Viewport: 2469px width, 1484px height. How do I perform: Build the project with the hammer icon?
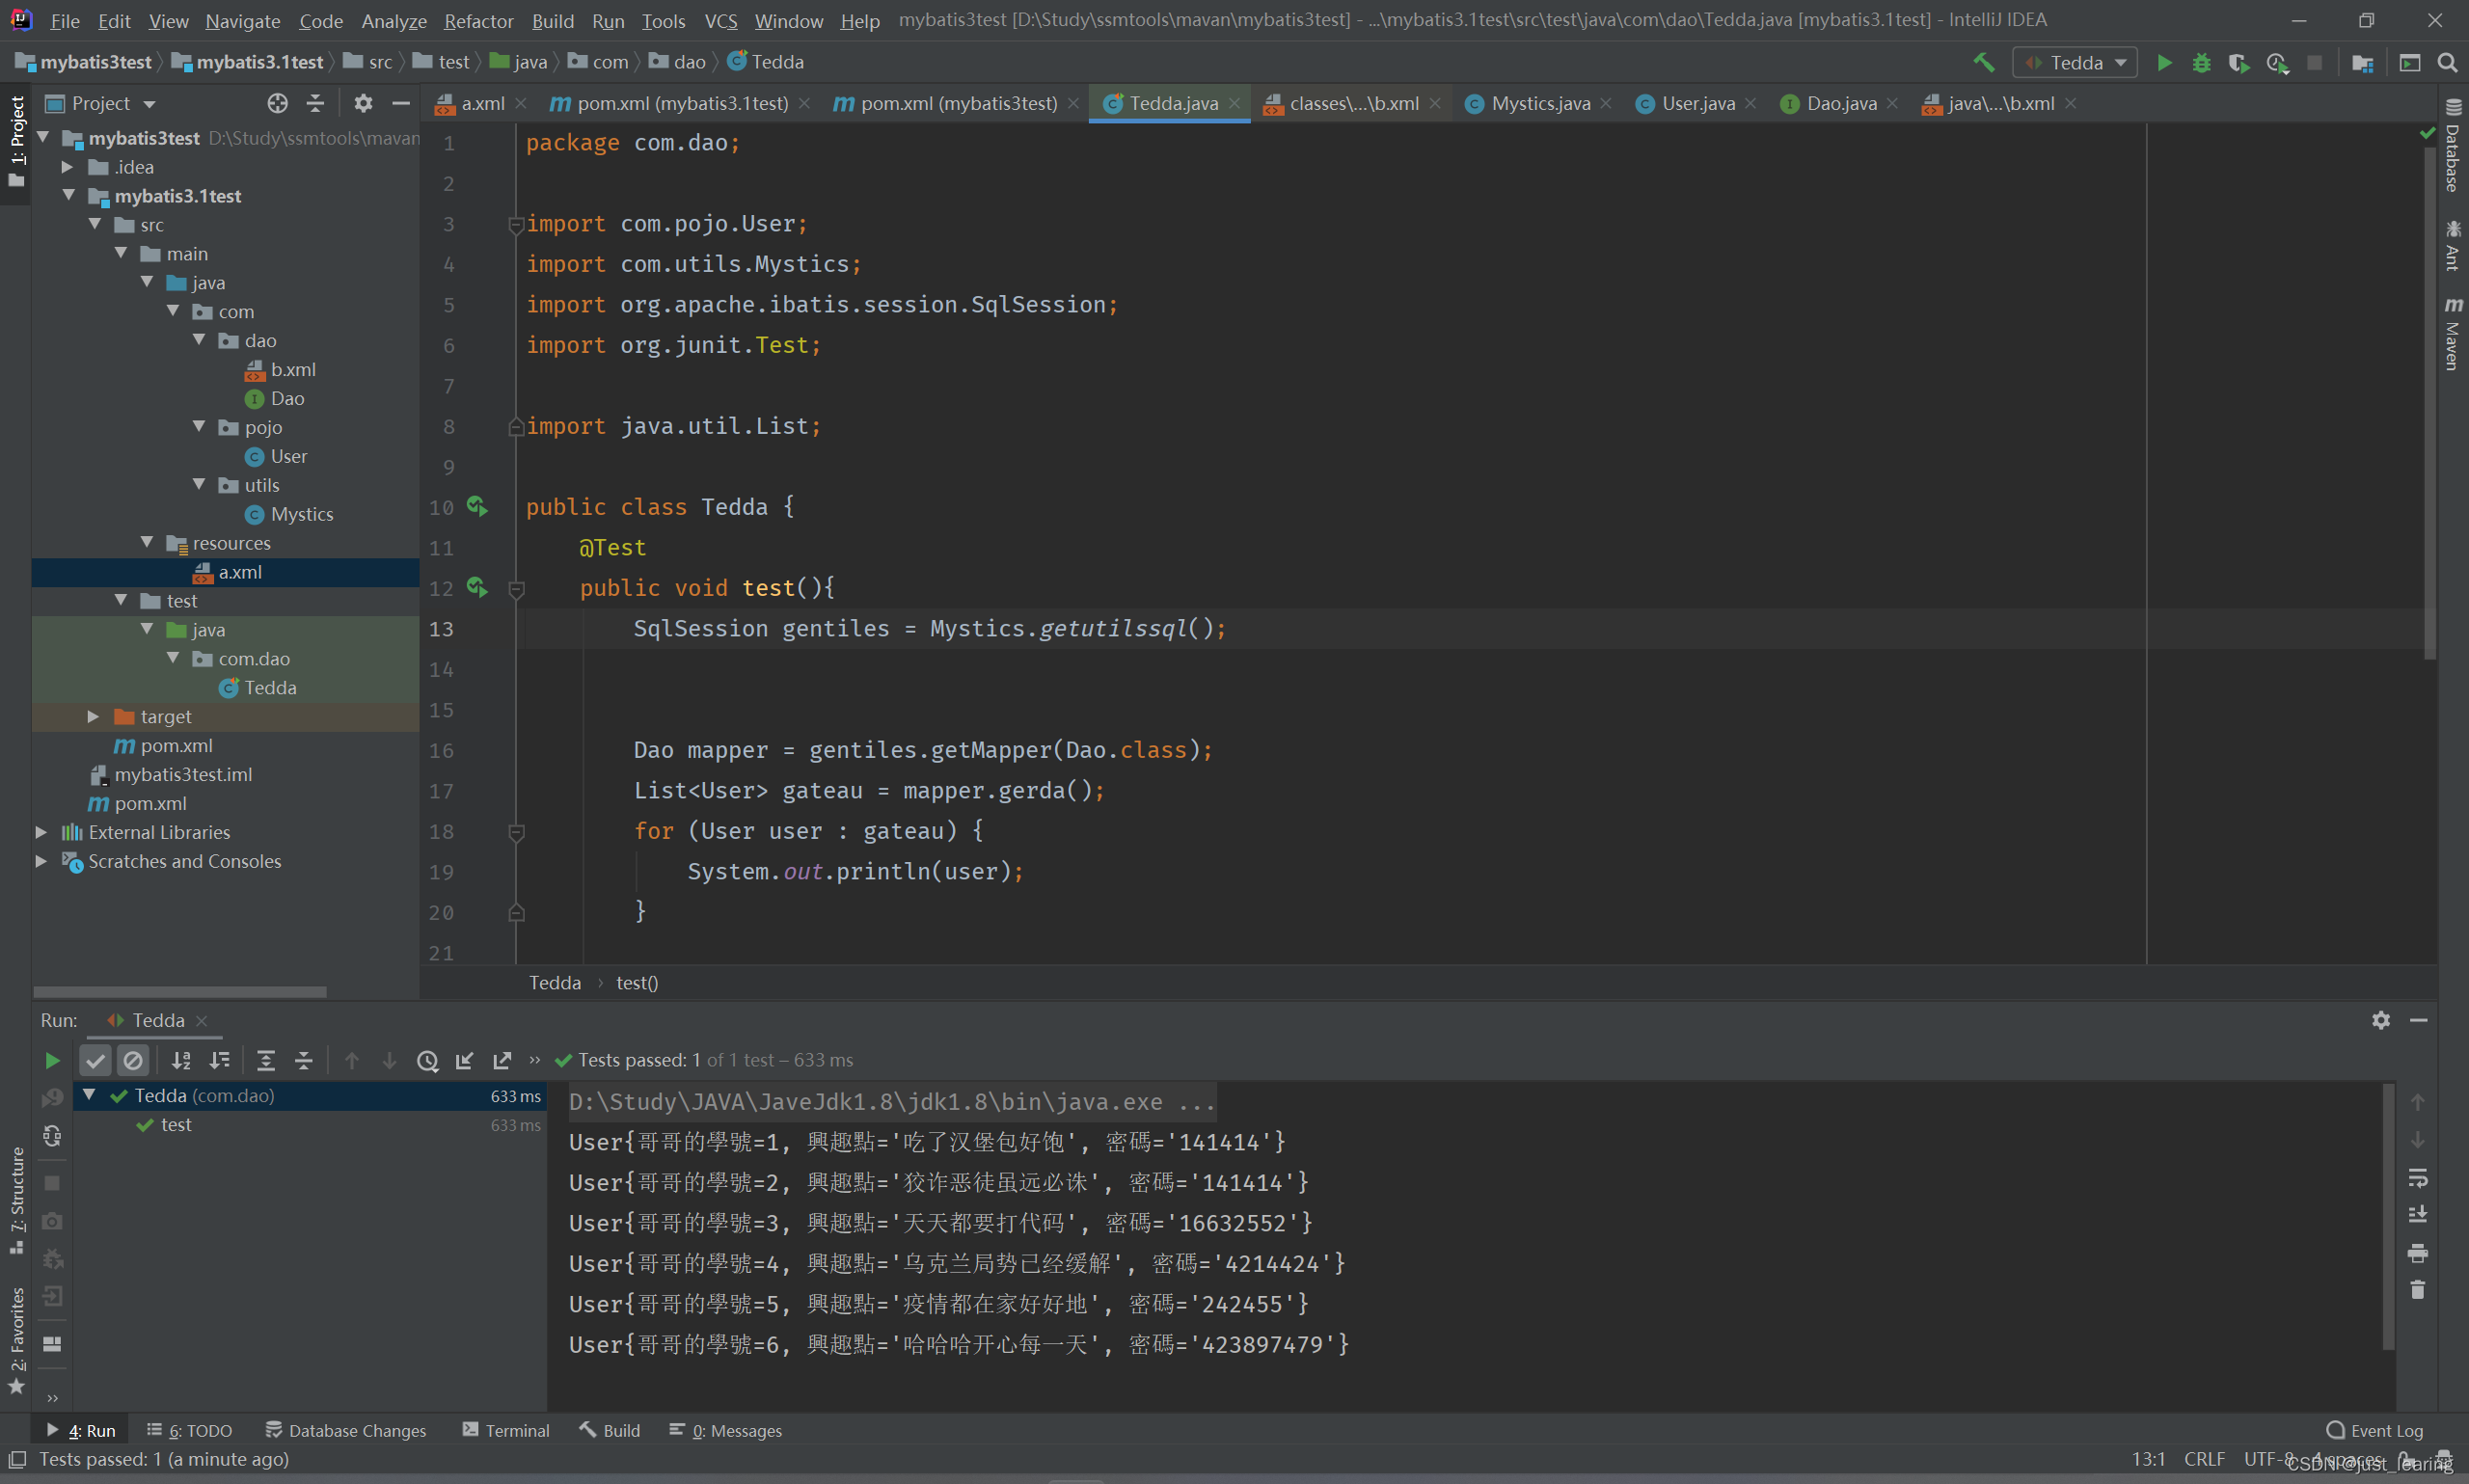pos(1983,62)
